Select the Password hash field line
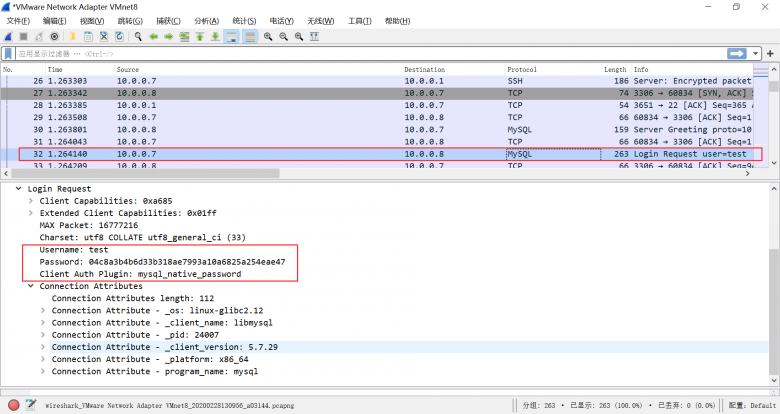 (163, 262)
